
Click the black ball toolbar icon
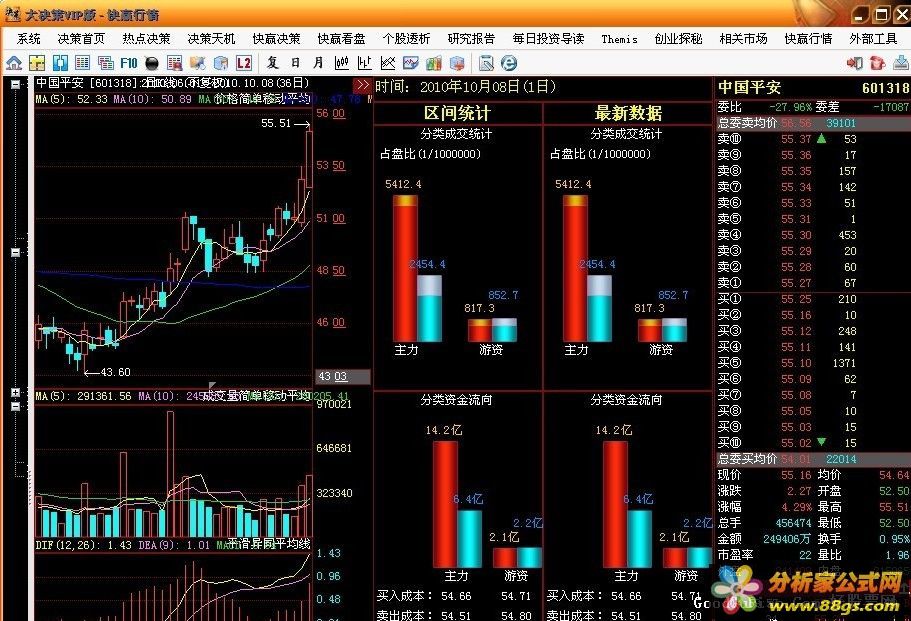pos(152,63)
